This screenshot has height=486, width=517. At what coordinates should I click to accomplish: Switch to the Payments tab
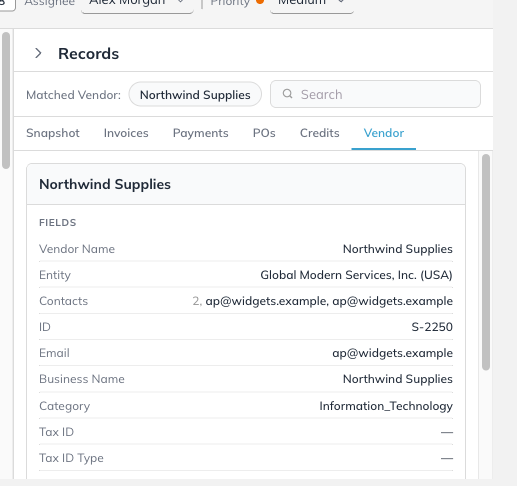[x=201, y=133]
